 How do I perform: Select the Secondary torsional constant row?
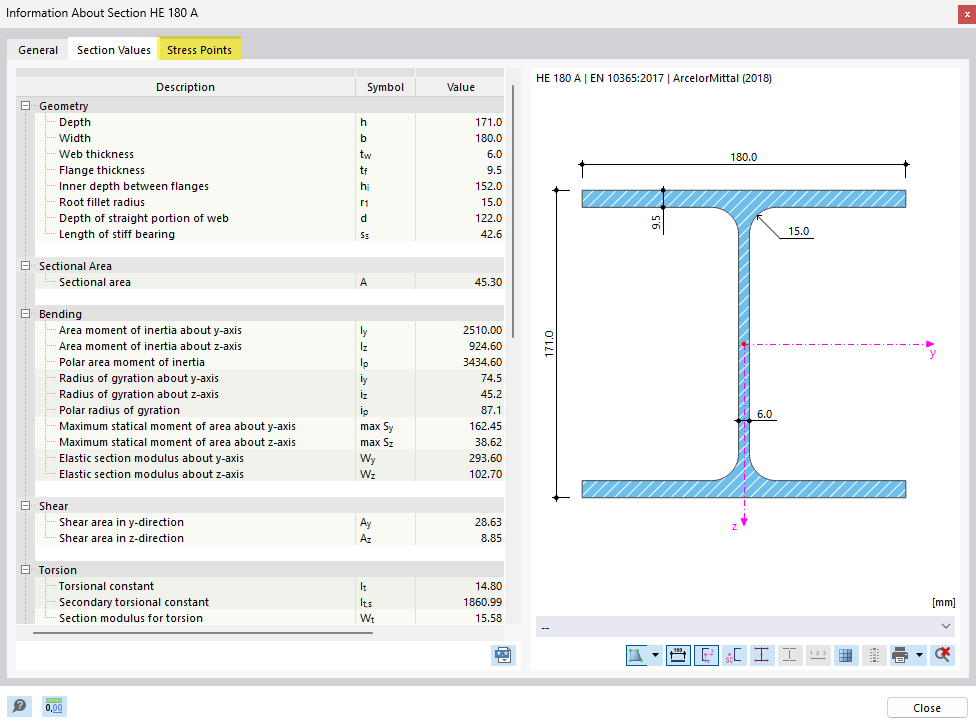[x=269, y=602]
